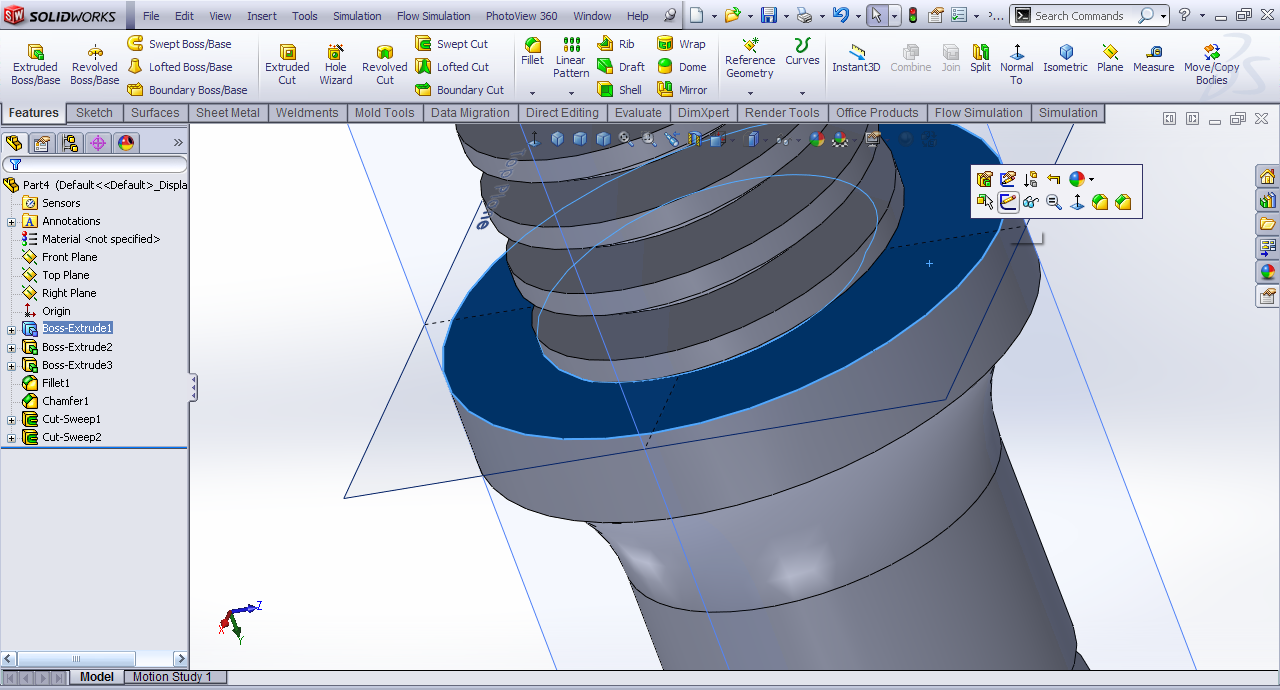The image size is (1280, 690).
Task: Select the Extruded Boss/Base tool
Action: (x=35, y=65)
